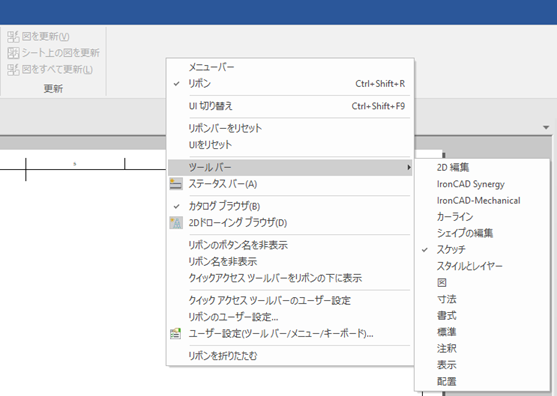557x396 pixels.
Task: Select クイックアクセス ツールバーをリボンの下に表示
Action: click(x=290, y=278)
